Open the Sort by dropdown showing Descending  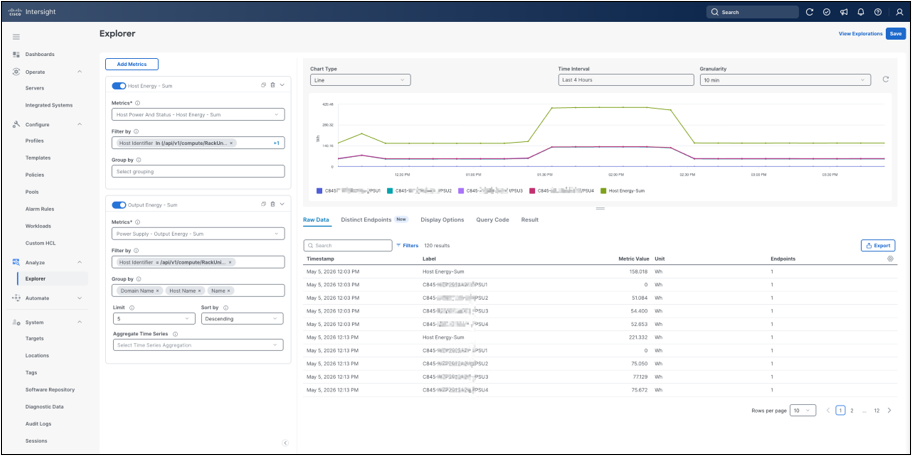point(242,319)
